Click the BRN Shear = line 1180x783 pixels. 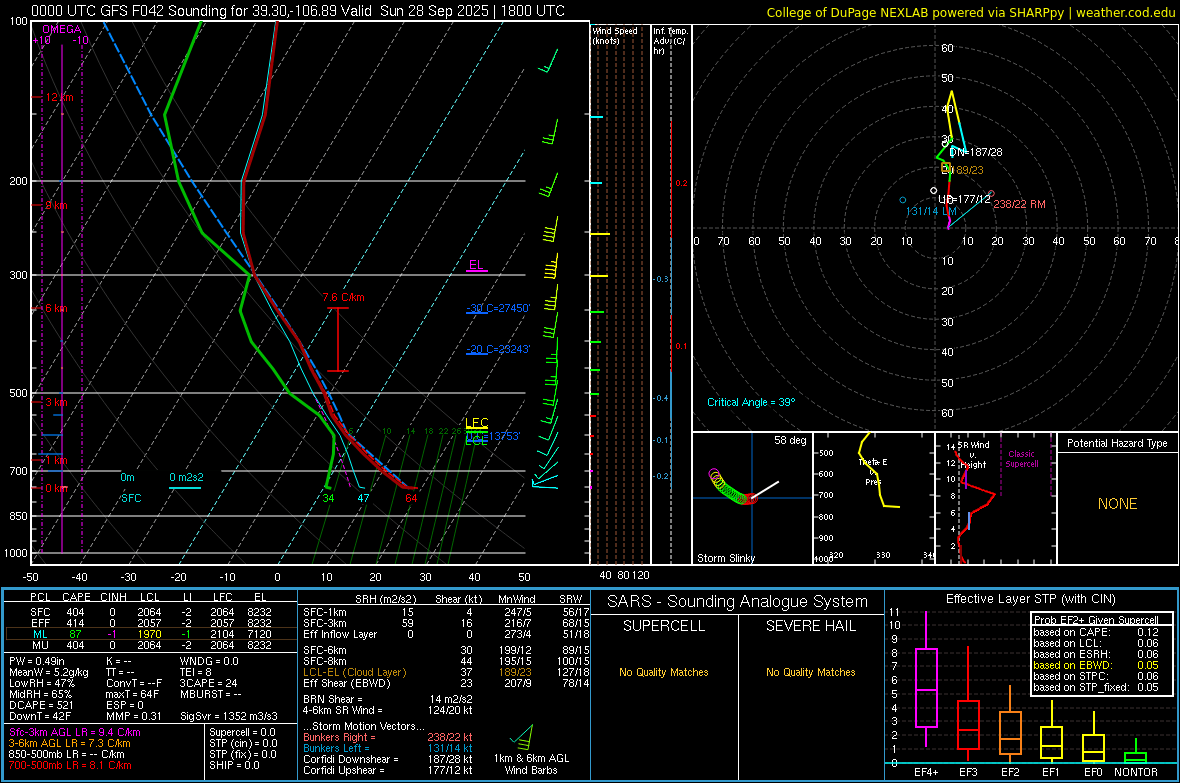(388, 699)
